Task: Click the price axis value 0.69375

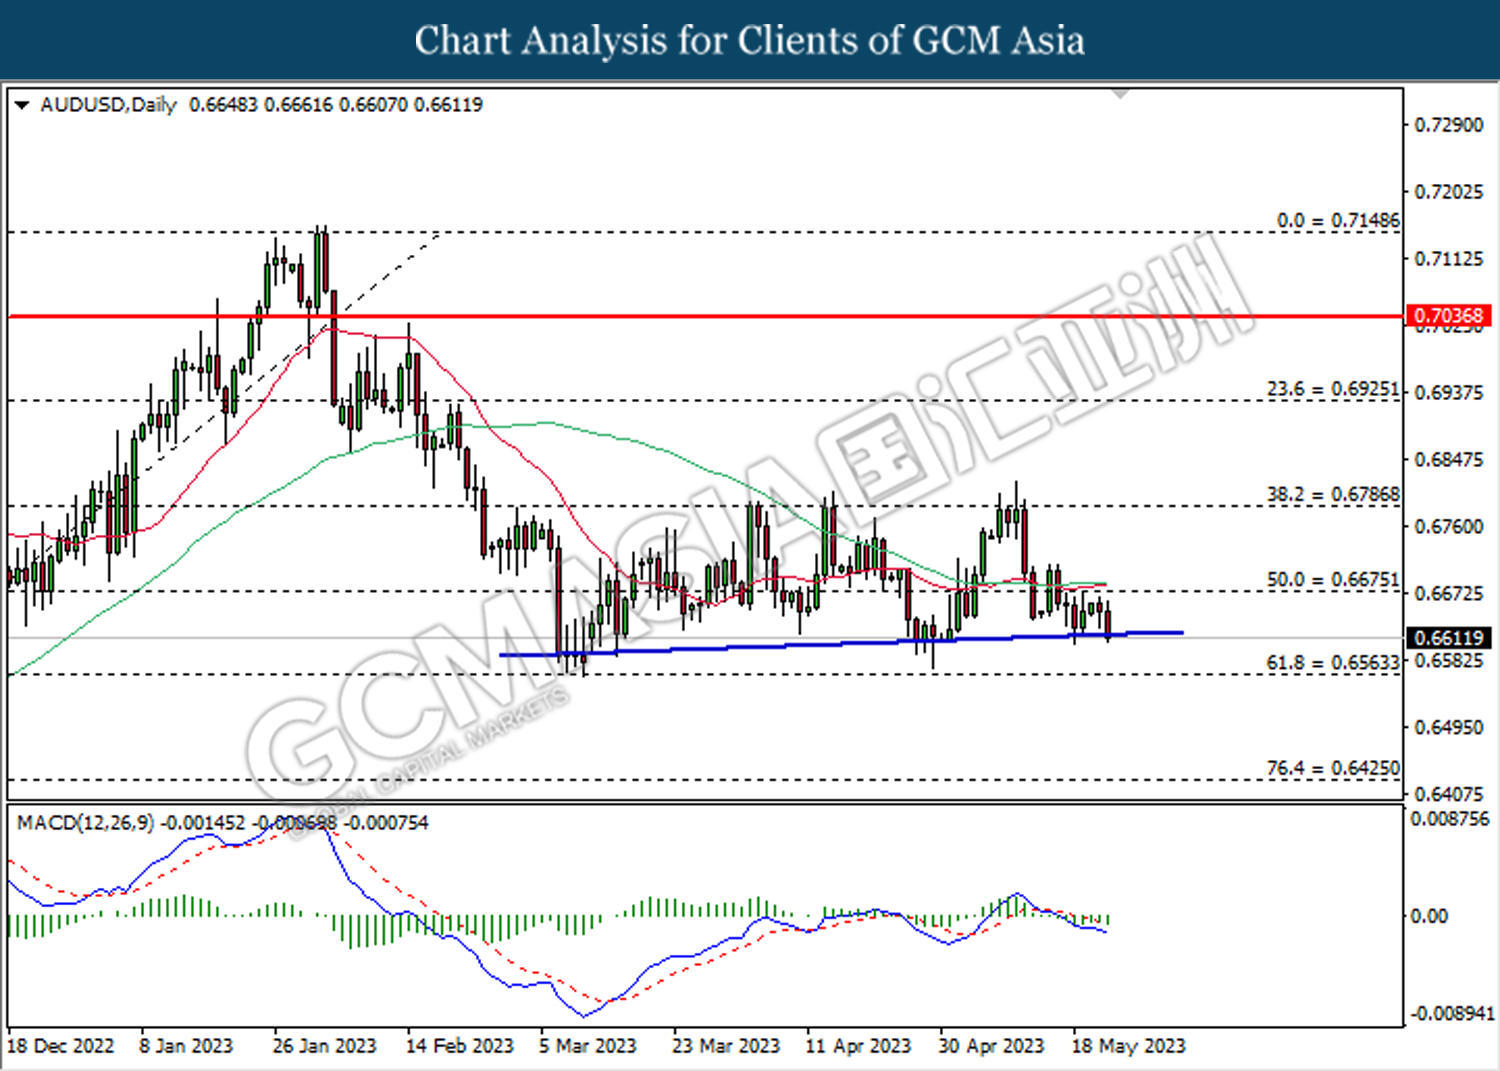Action: 1449,393
